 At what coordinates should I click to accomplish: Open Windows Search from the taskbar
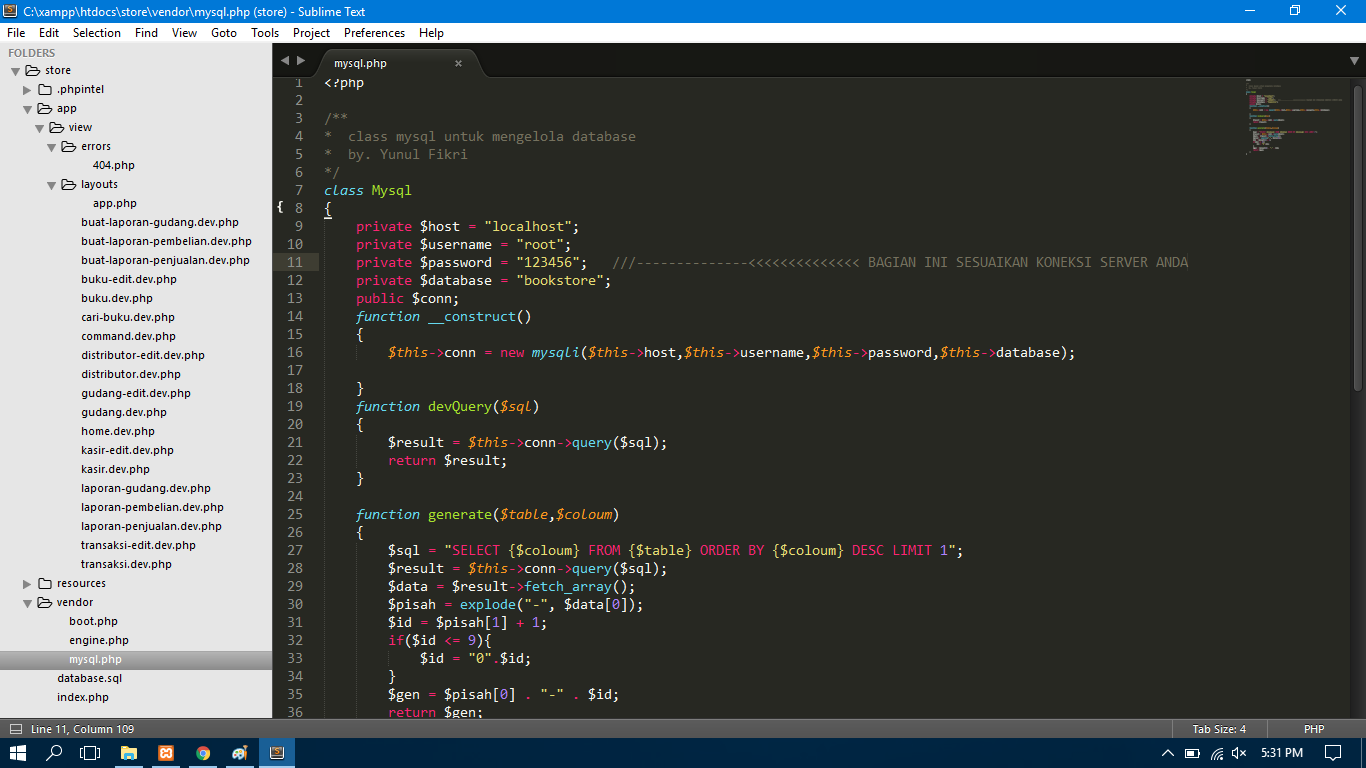pyautogui.click(x=53, y=751)
